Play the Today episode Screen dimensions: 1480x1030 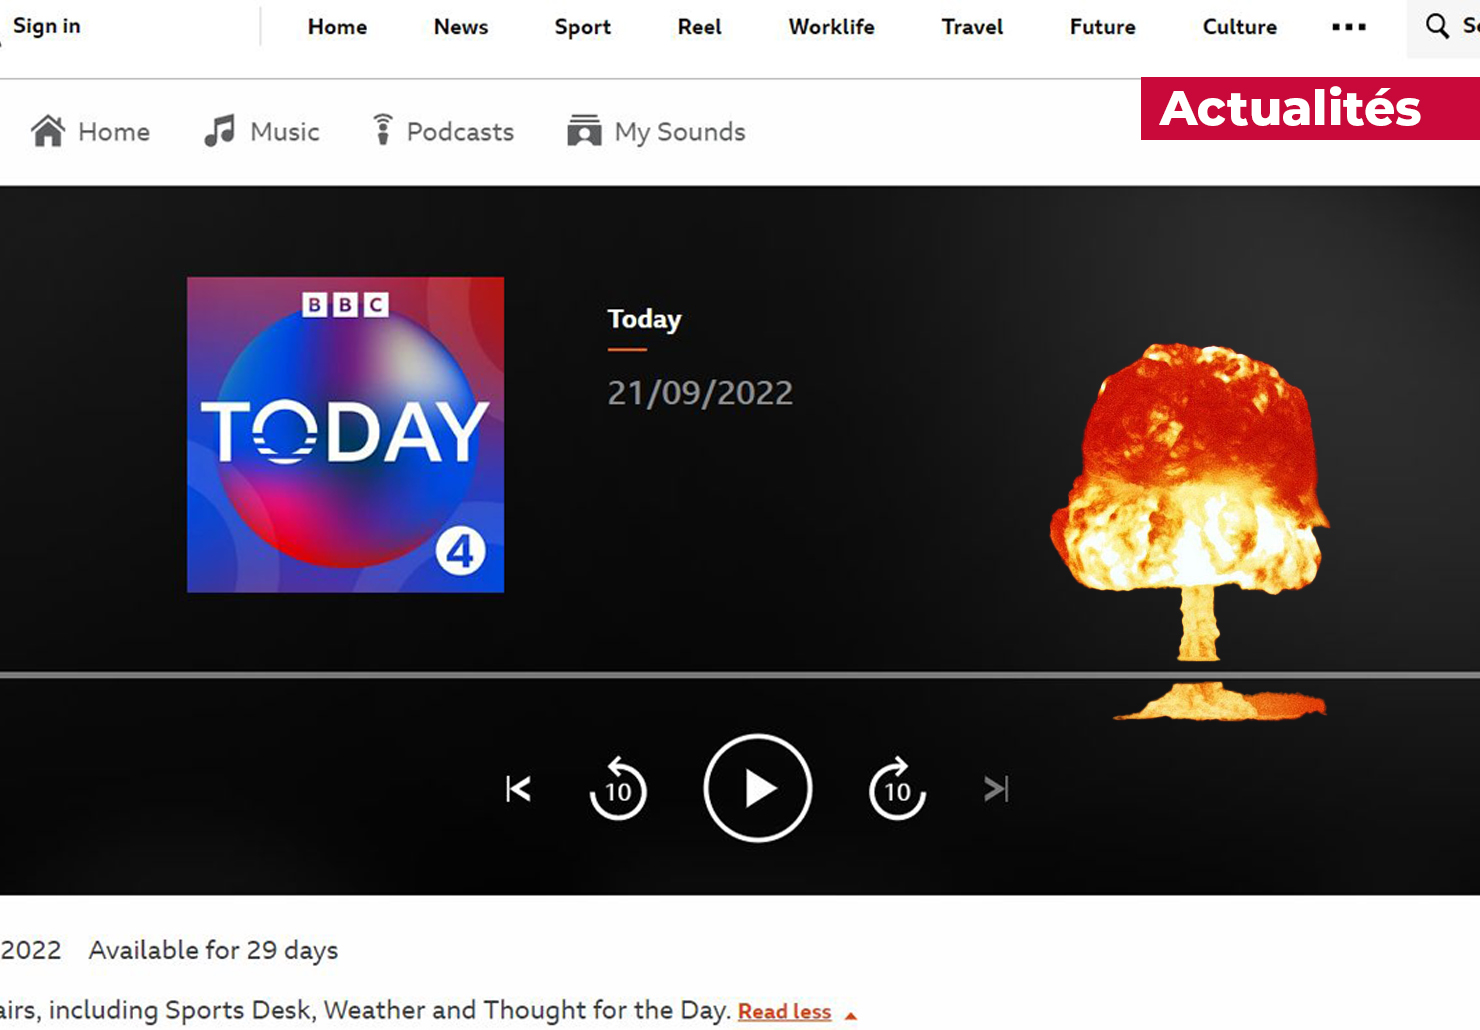click(758, 788)
